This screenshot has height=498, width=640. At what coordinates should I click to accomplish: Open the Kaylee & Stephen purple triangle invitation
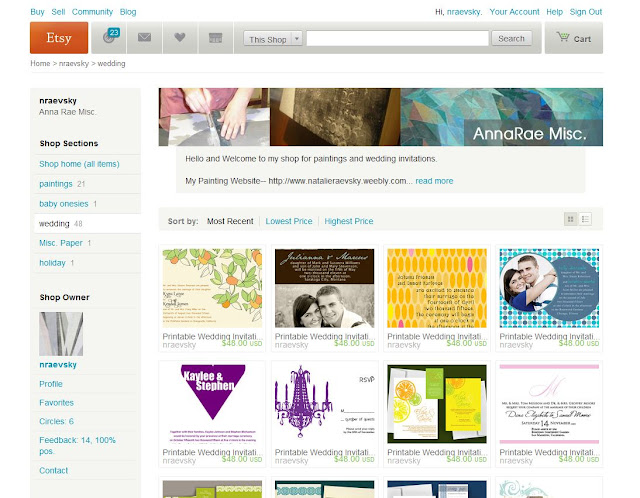[212, 404]
